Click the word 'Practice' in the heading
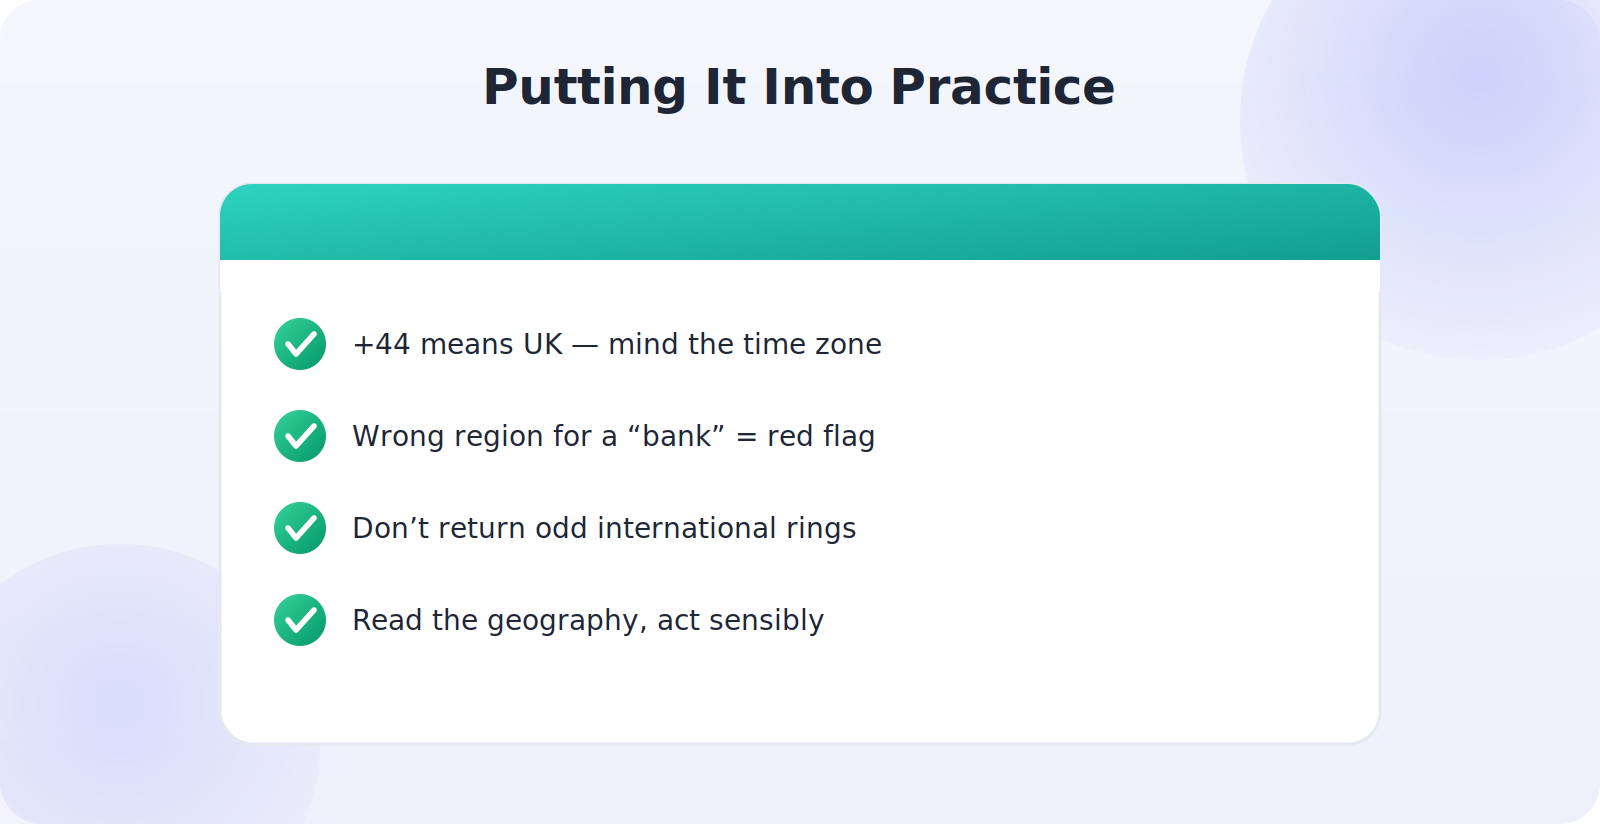1600x824 pixels. point(1003,87)
